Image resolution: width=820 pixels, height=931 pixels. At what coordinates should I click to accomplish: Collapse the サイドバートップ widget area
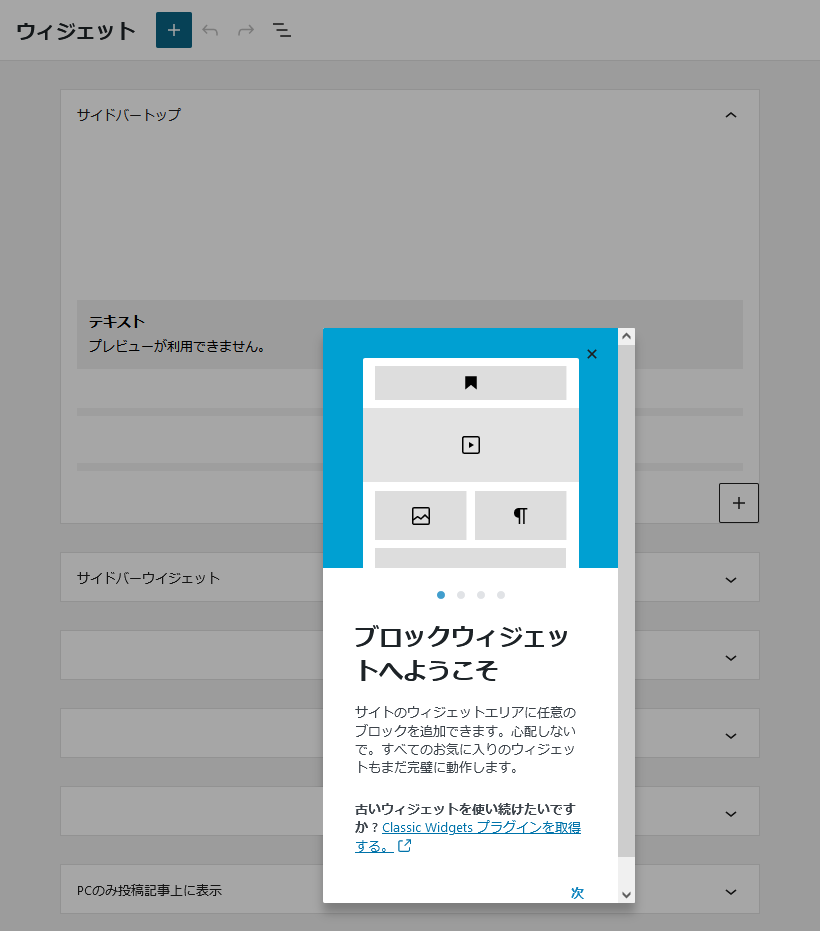tap(731, 114)
